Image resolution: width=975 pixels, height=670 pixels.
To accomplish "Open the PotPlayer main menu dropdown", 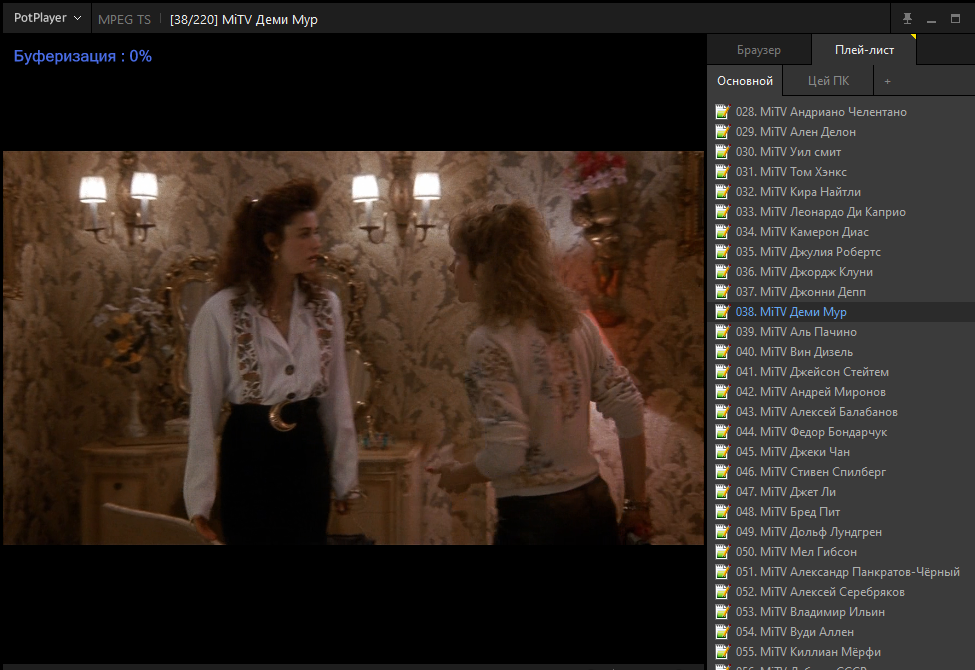I will click(x=47, y=18).
